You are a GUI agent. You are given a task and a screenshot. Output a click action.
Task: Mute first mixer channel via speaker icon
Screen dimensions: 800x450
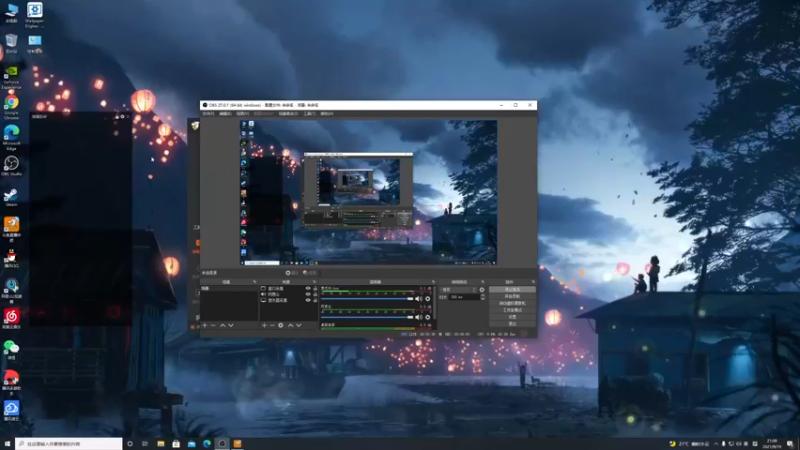418,299
